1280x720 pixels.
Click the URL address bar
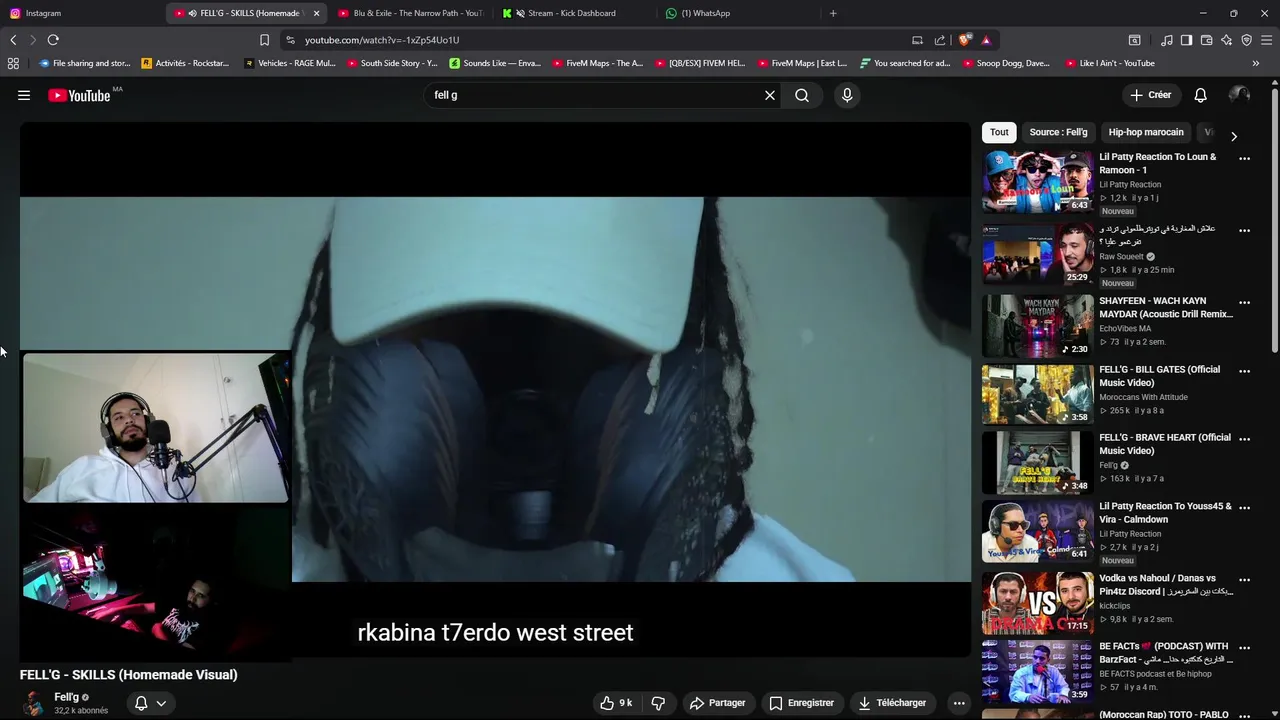[x=590, y=40]
